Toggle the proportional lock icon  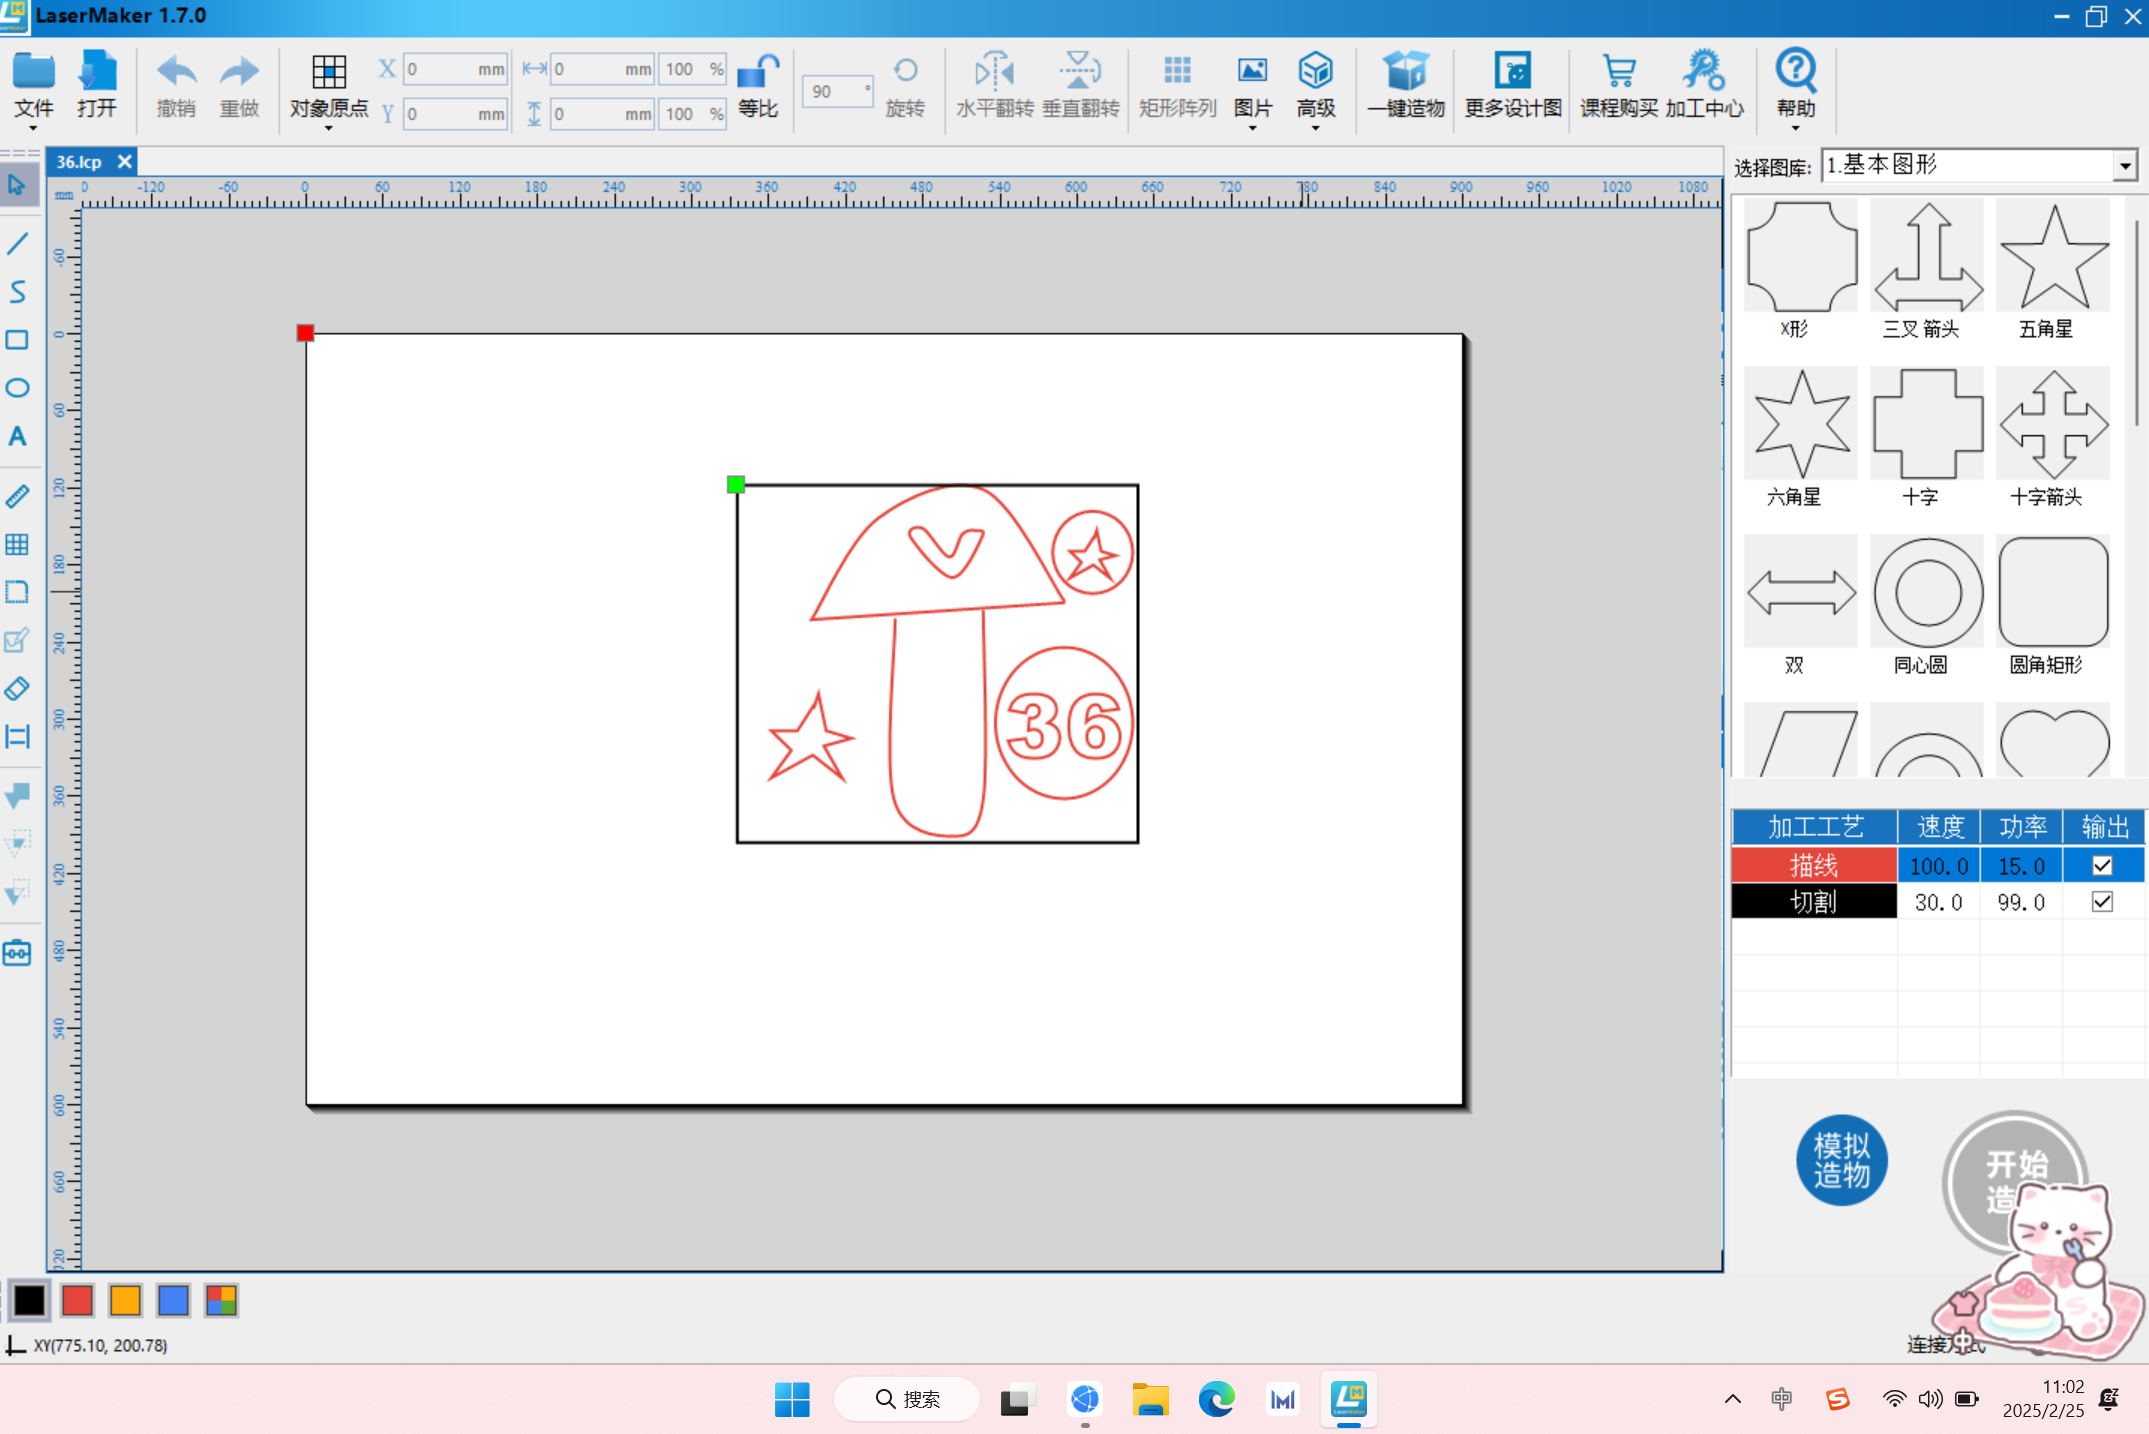coord(757,74)
